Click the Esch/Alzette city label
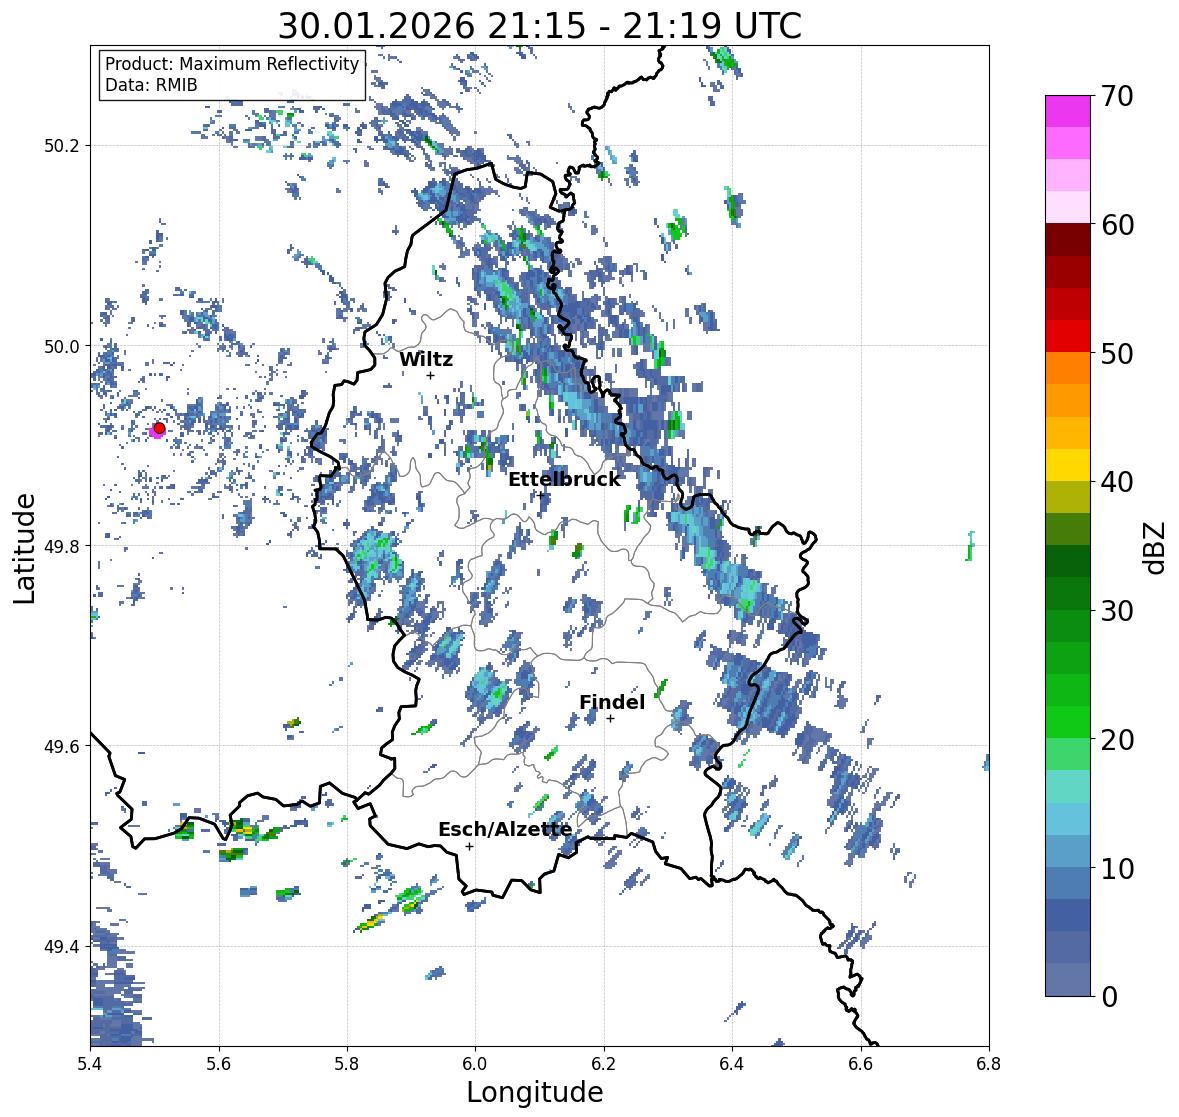1179x1117 pixels. [x=505, y=829]
